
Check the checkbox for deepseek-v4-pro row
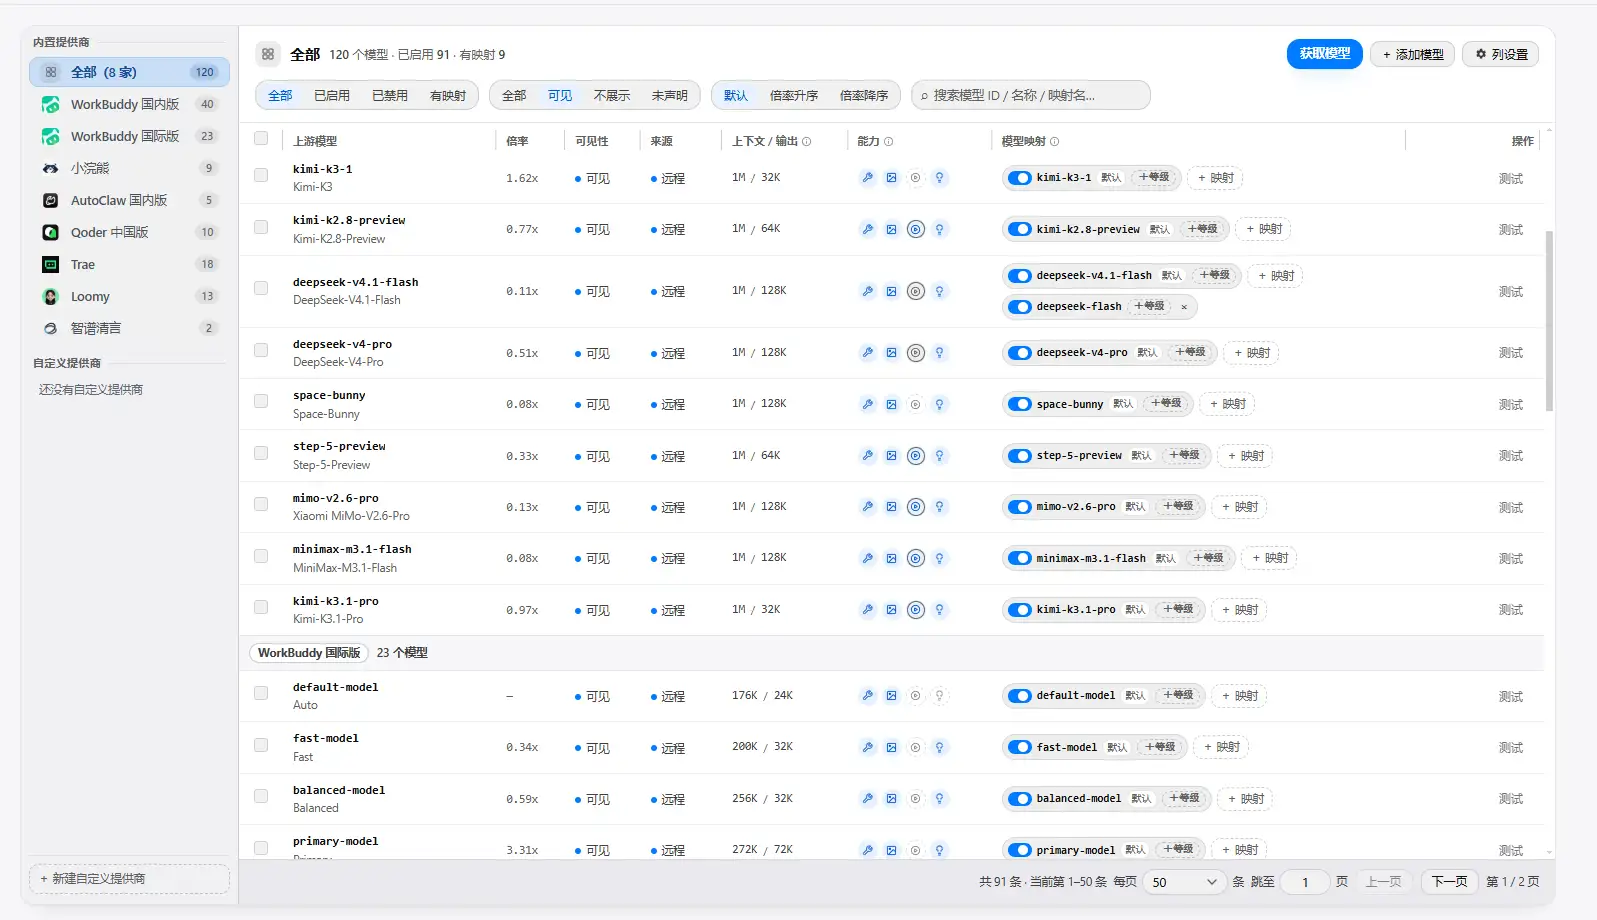tap(261, 350)
